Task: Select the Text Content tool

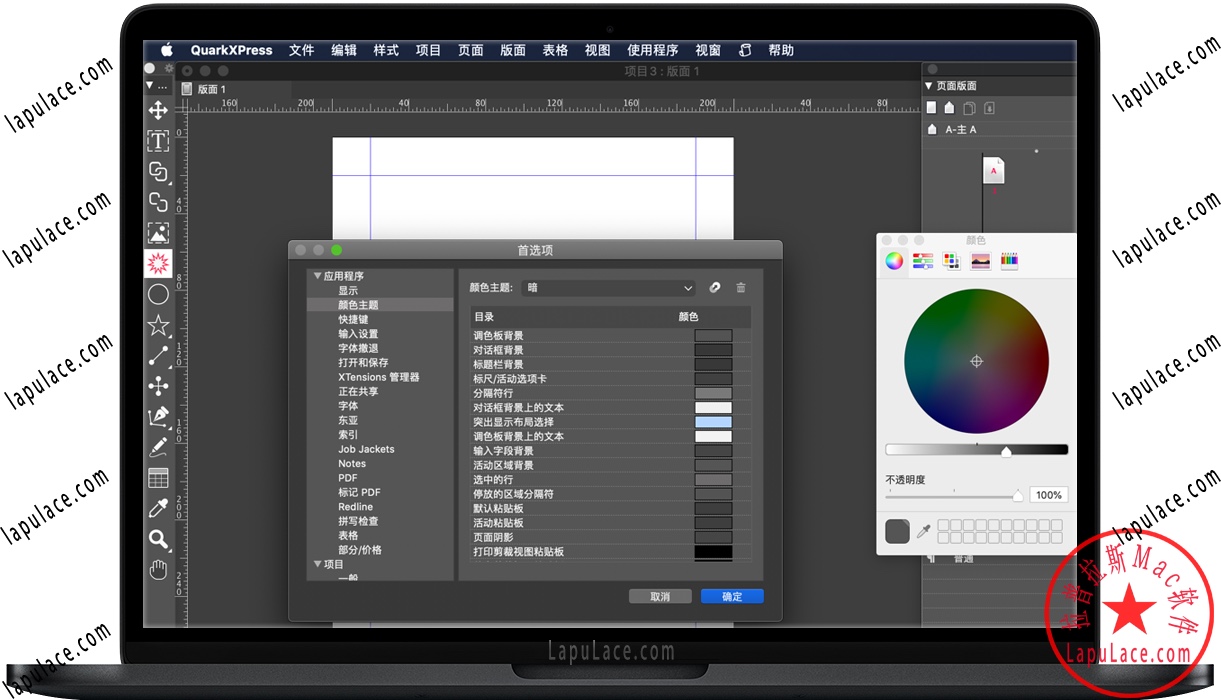Action: (158, 140)
